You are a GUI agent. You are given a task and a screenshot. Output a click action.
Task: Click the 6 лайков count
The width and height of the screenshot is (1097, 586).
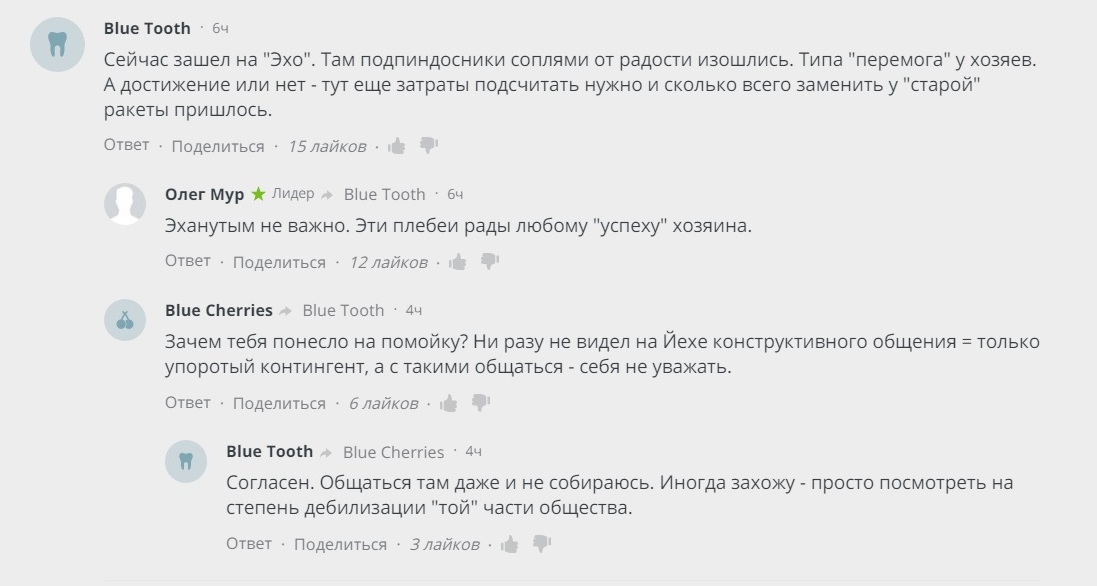[383, 403]
